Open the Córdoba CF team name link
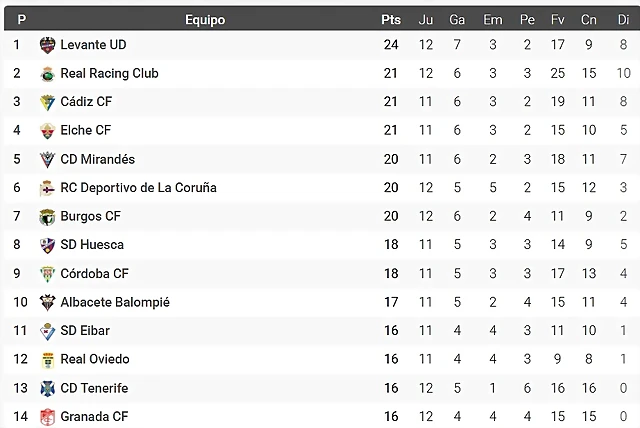This screenshot has height=428, width=640. coord(94,273)
